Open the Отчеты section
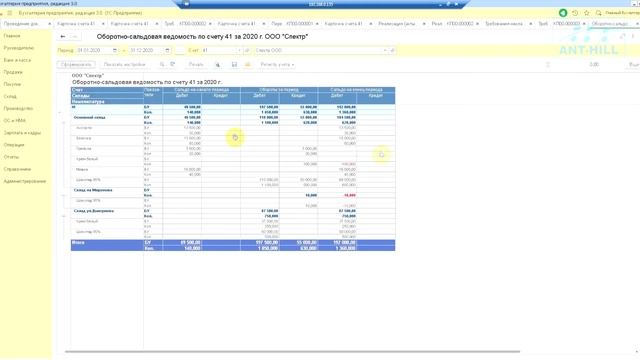 tap(11, 157)
